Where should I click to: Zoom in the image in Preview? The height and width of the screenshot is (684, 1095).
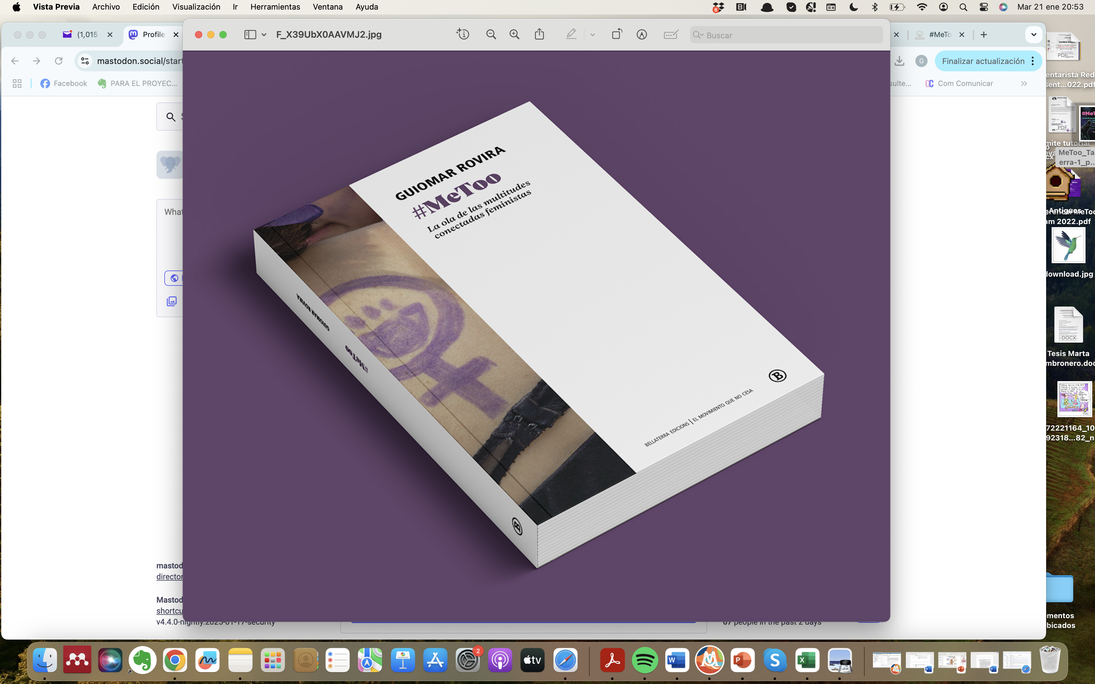pyautogui.click(x=515, y=34)
